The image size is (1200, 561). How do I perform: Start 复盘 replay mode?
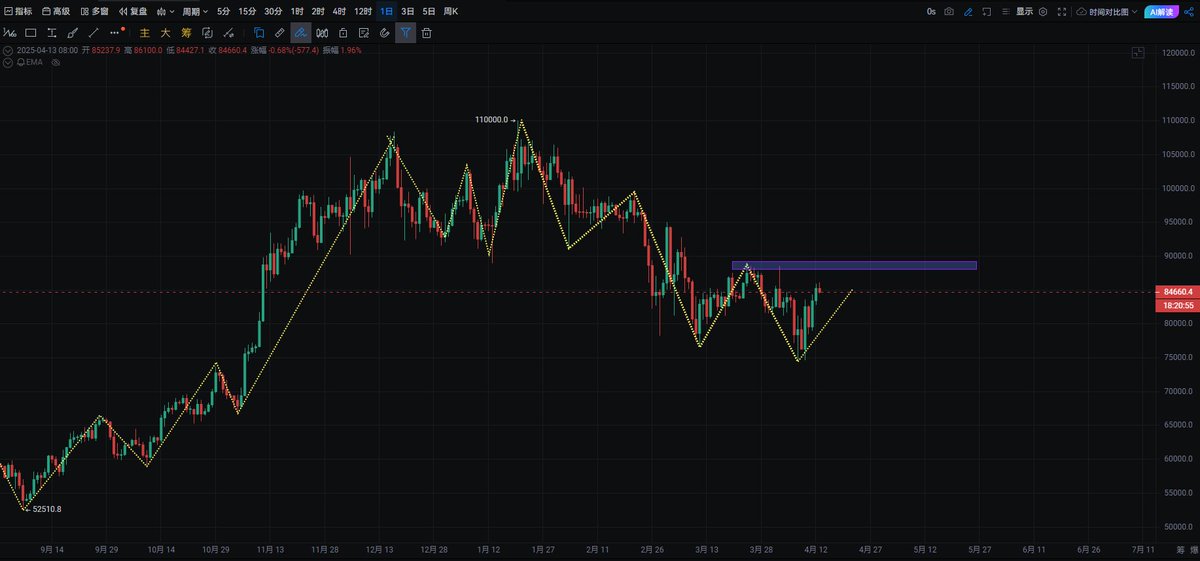[x=133, y=11]
